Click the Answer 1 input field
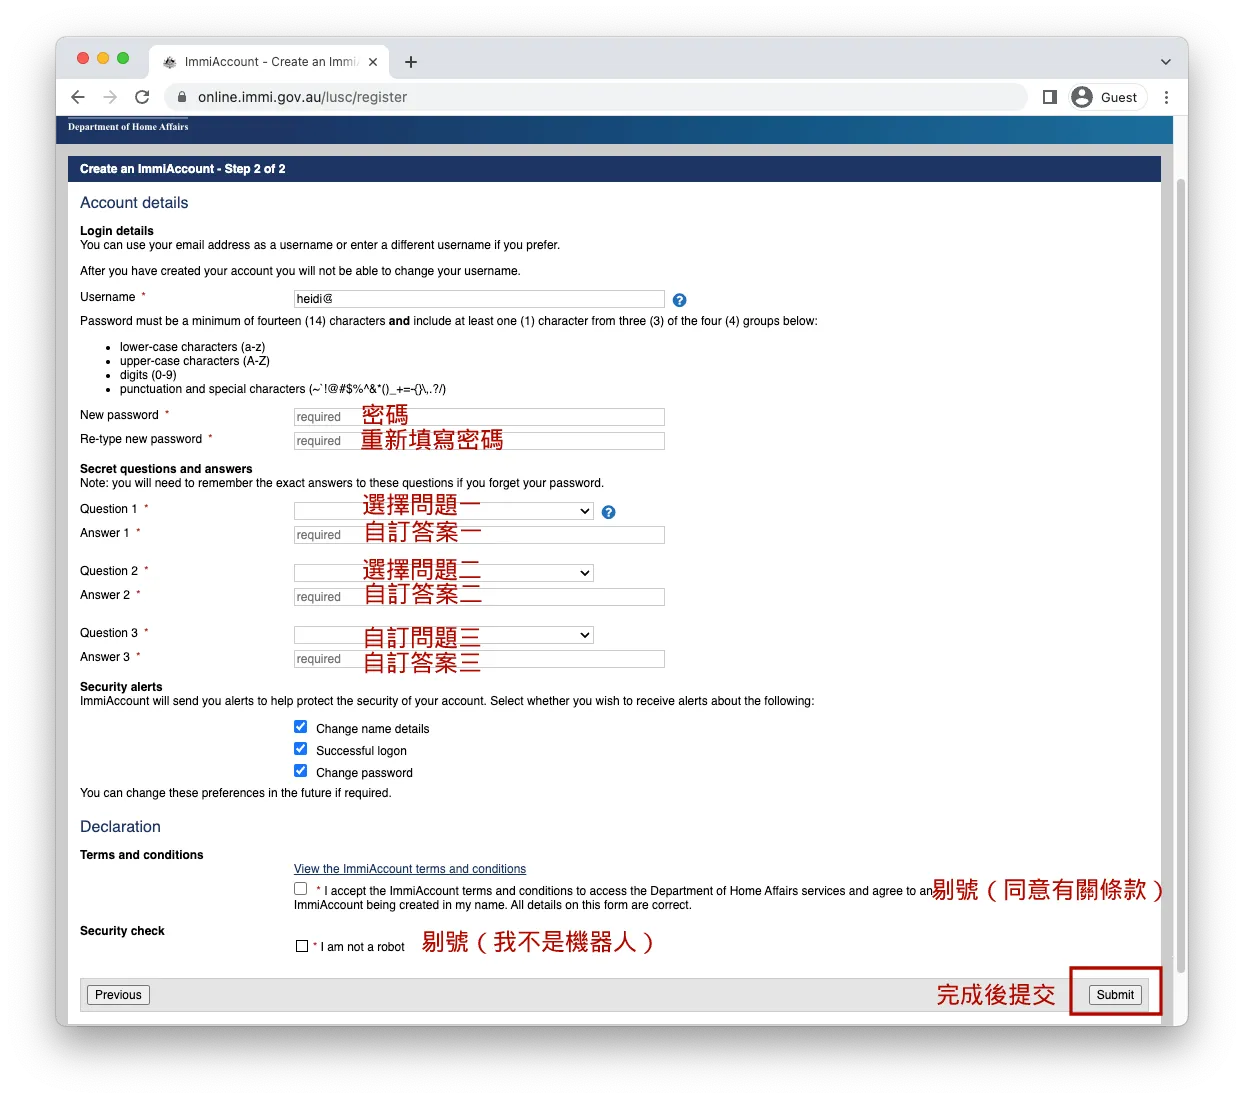 pyautogui.click(x=479, y=535)
